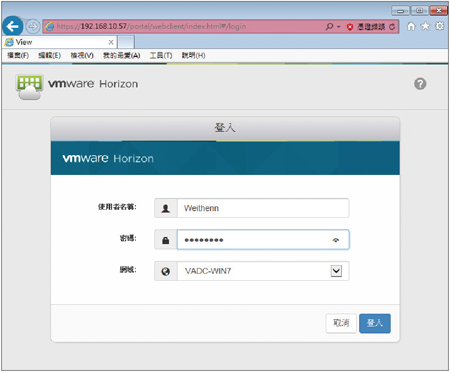This screenshot has height=372, width=450.
Task: Open the 說明(H) menu
Action: [x=193, y=55]
